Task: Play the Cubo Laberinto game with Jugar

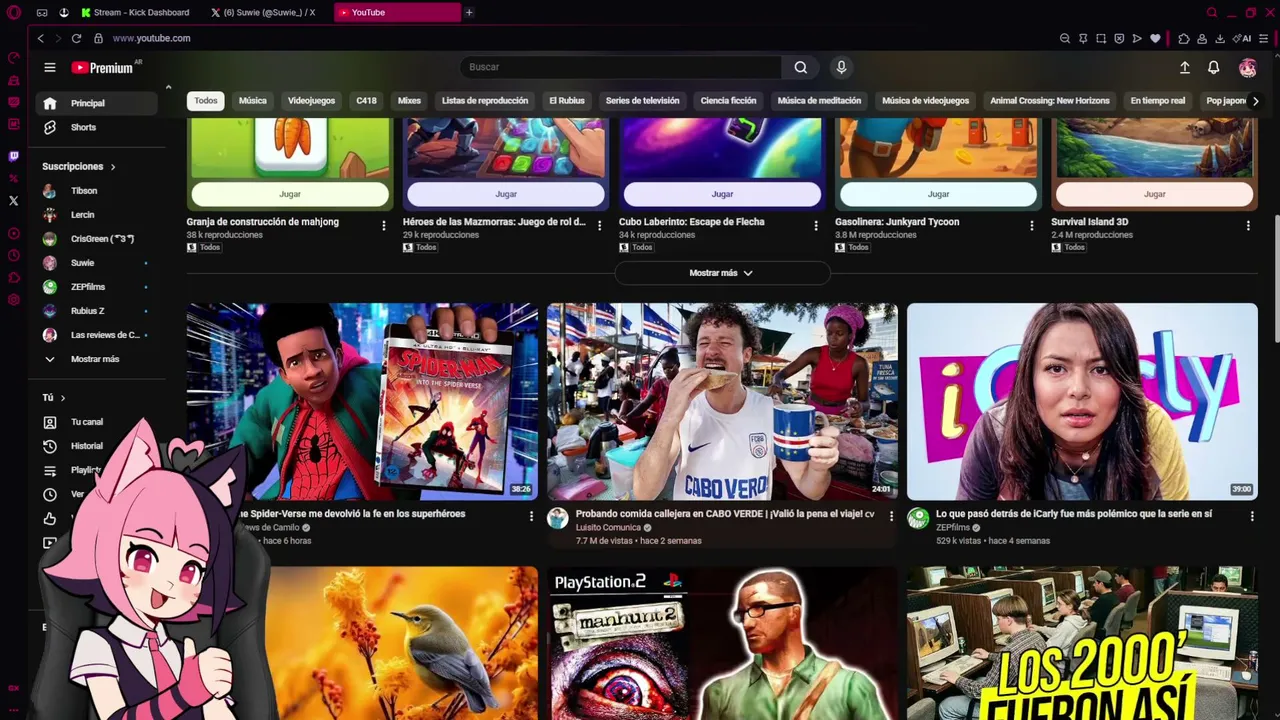Action: point(722,194)
